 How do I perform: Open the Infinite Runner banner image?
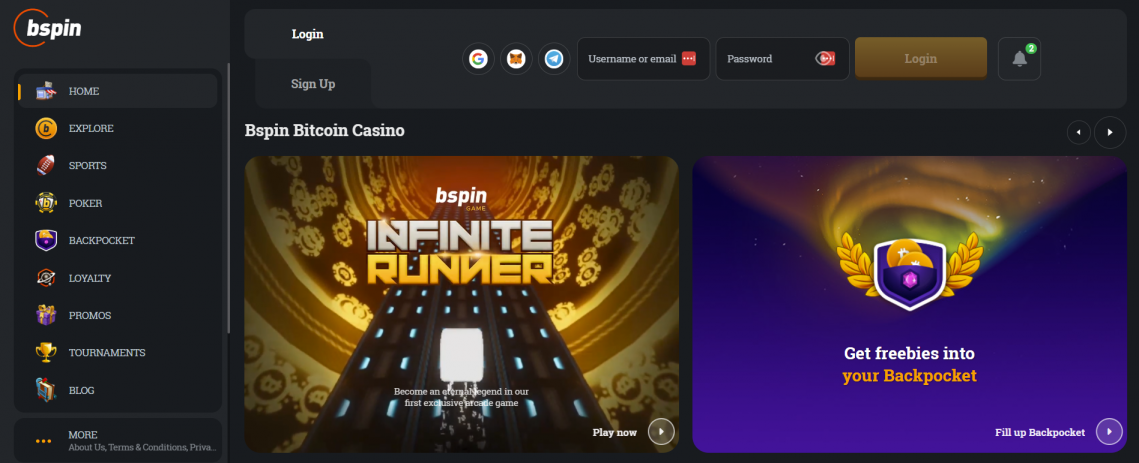pos(461,305)
